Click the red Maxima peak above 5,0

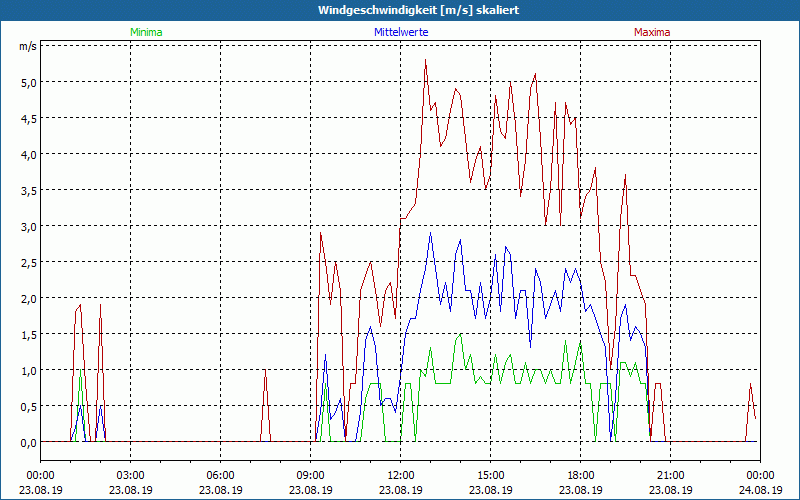(x=426, y=60)
